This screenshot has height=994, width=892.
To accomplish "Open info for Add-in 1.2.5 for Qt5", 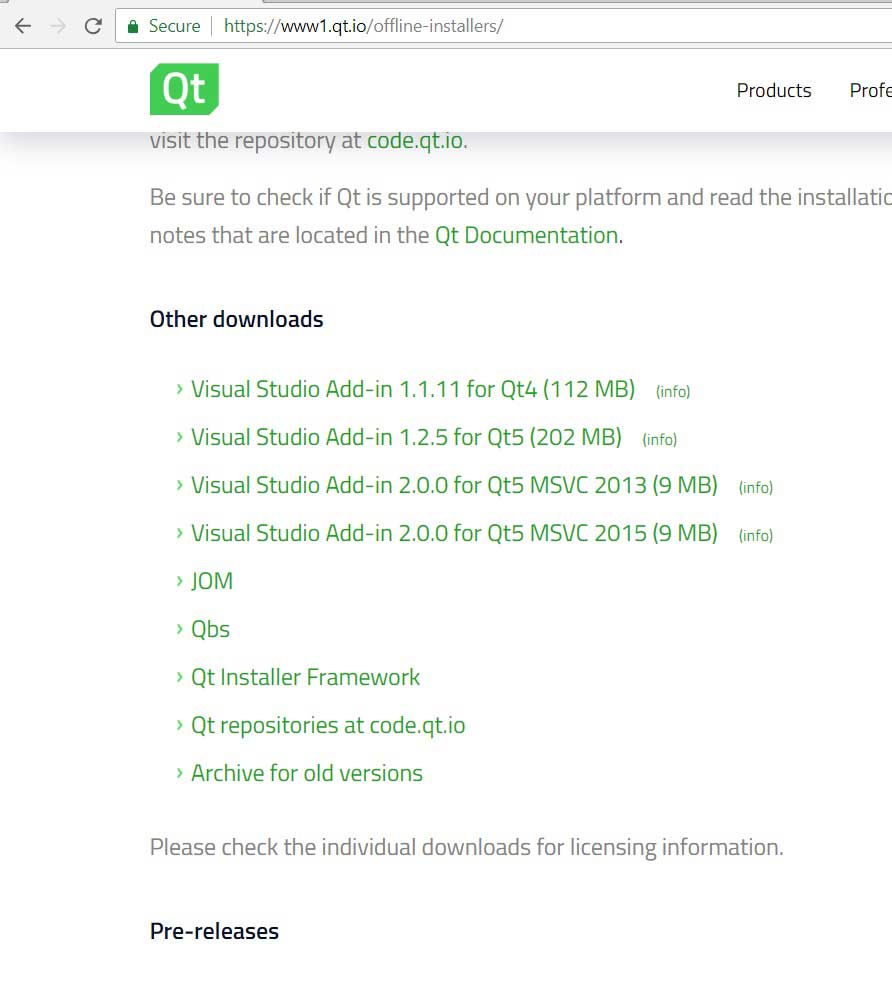I will tap(660, 439).
